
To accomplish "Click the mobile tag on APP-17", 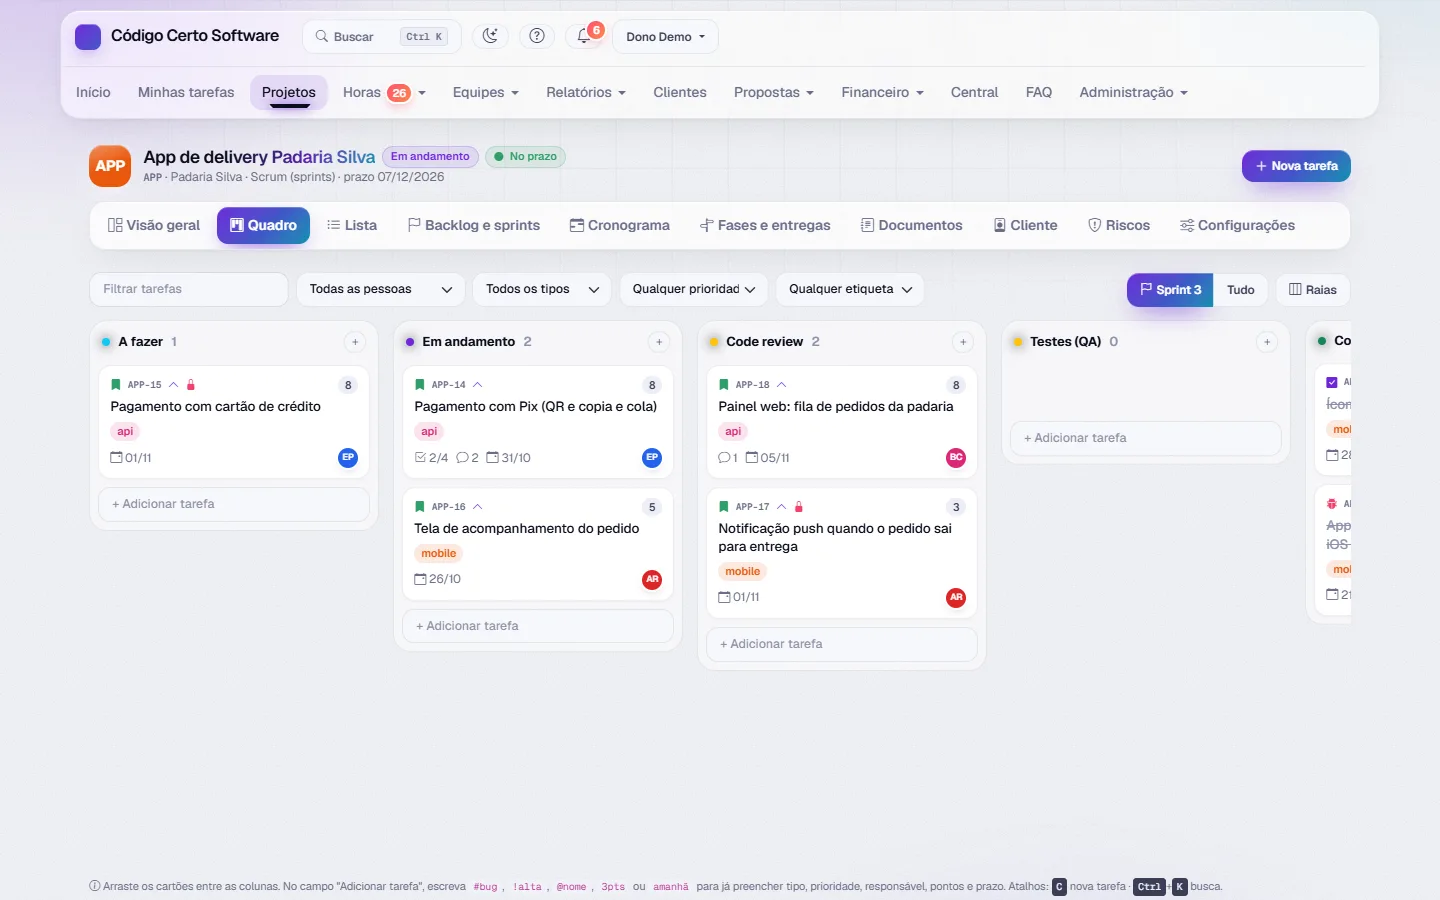I will (742, 572).
